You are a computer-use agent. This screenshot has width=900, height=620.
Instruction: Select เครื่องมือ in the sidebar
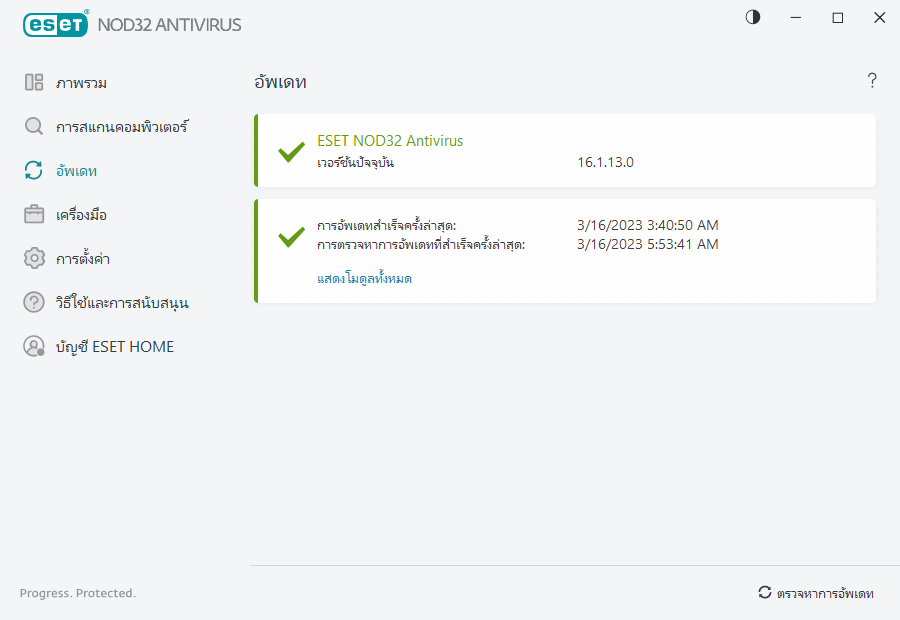[x=82, y=215]
